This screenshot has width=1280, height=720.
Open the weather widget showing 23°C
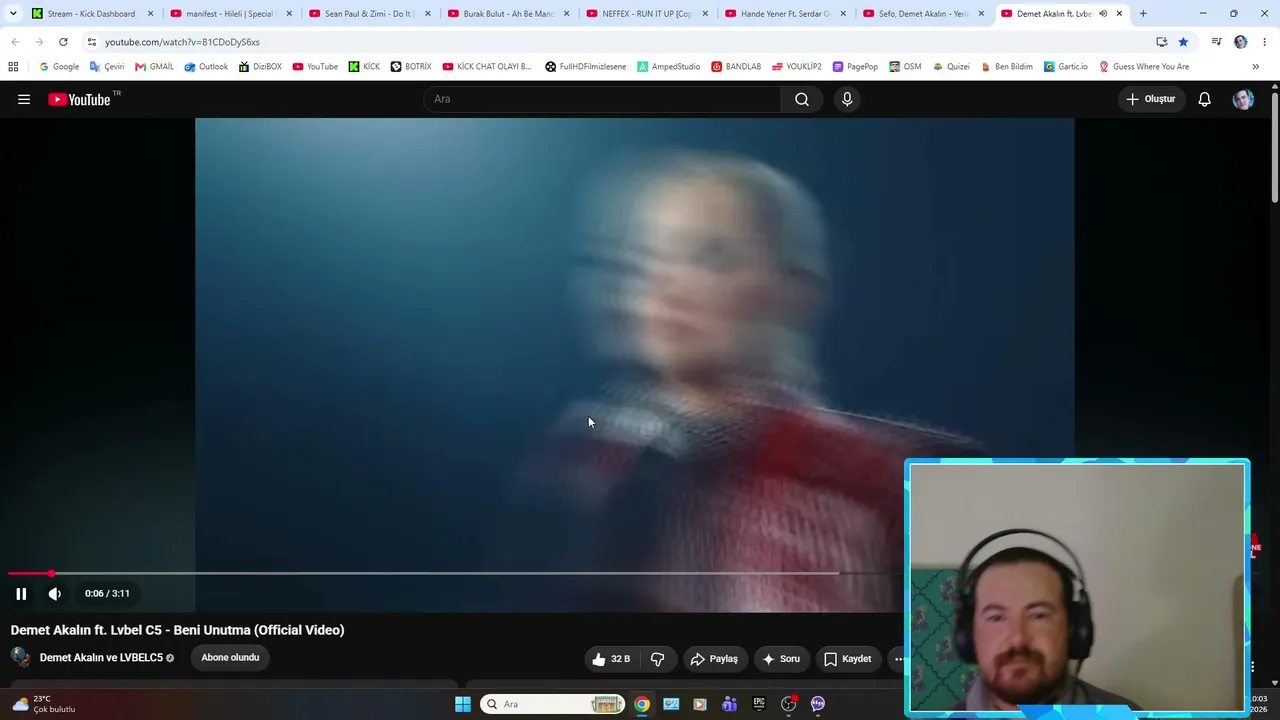click(x=44, y=704)
